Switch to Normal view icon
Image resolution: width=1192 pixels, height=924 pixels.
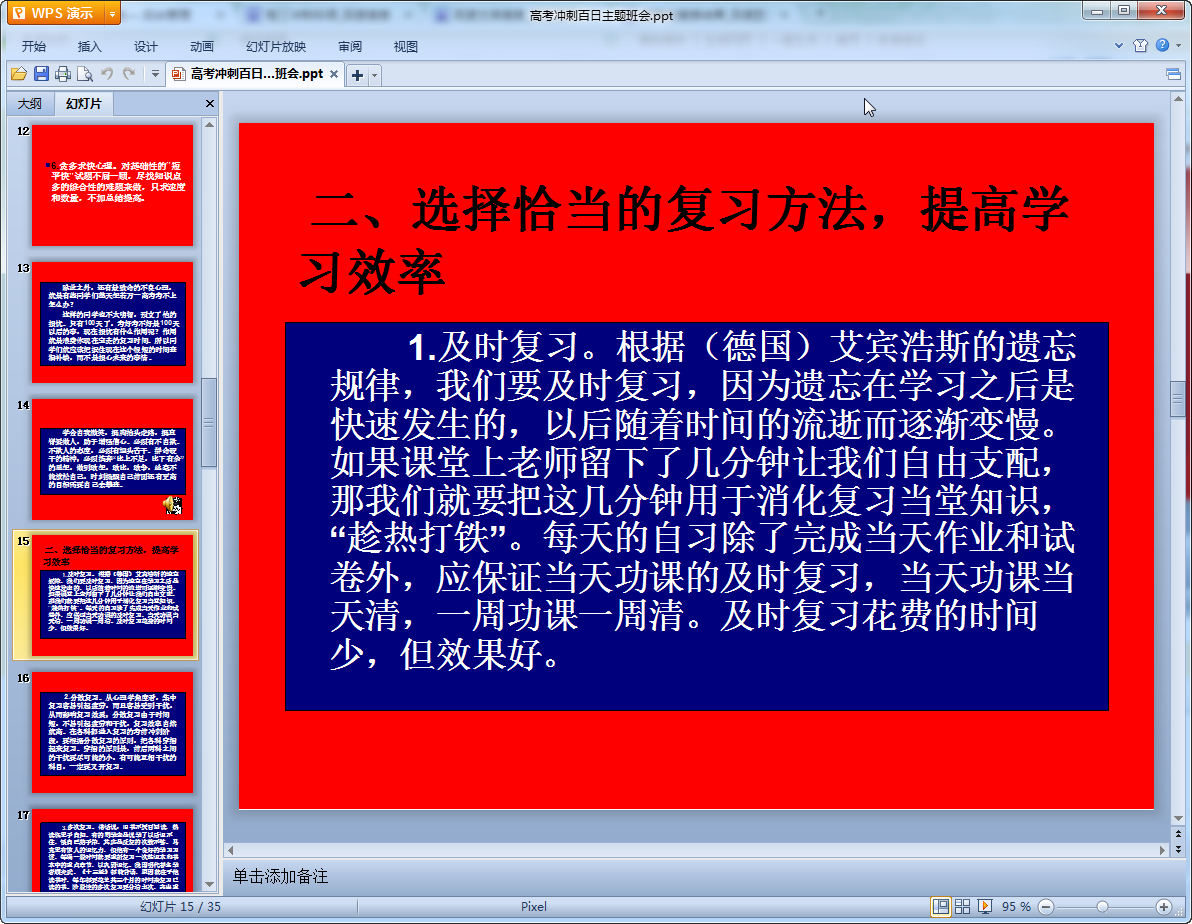[940, 907]
